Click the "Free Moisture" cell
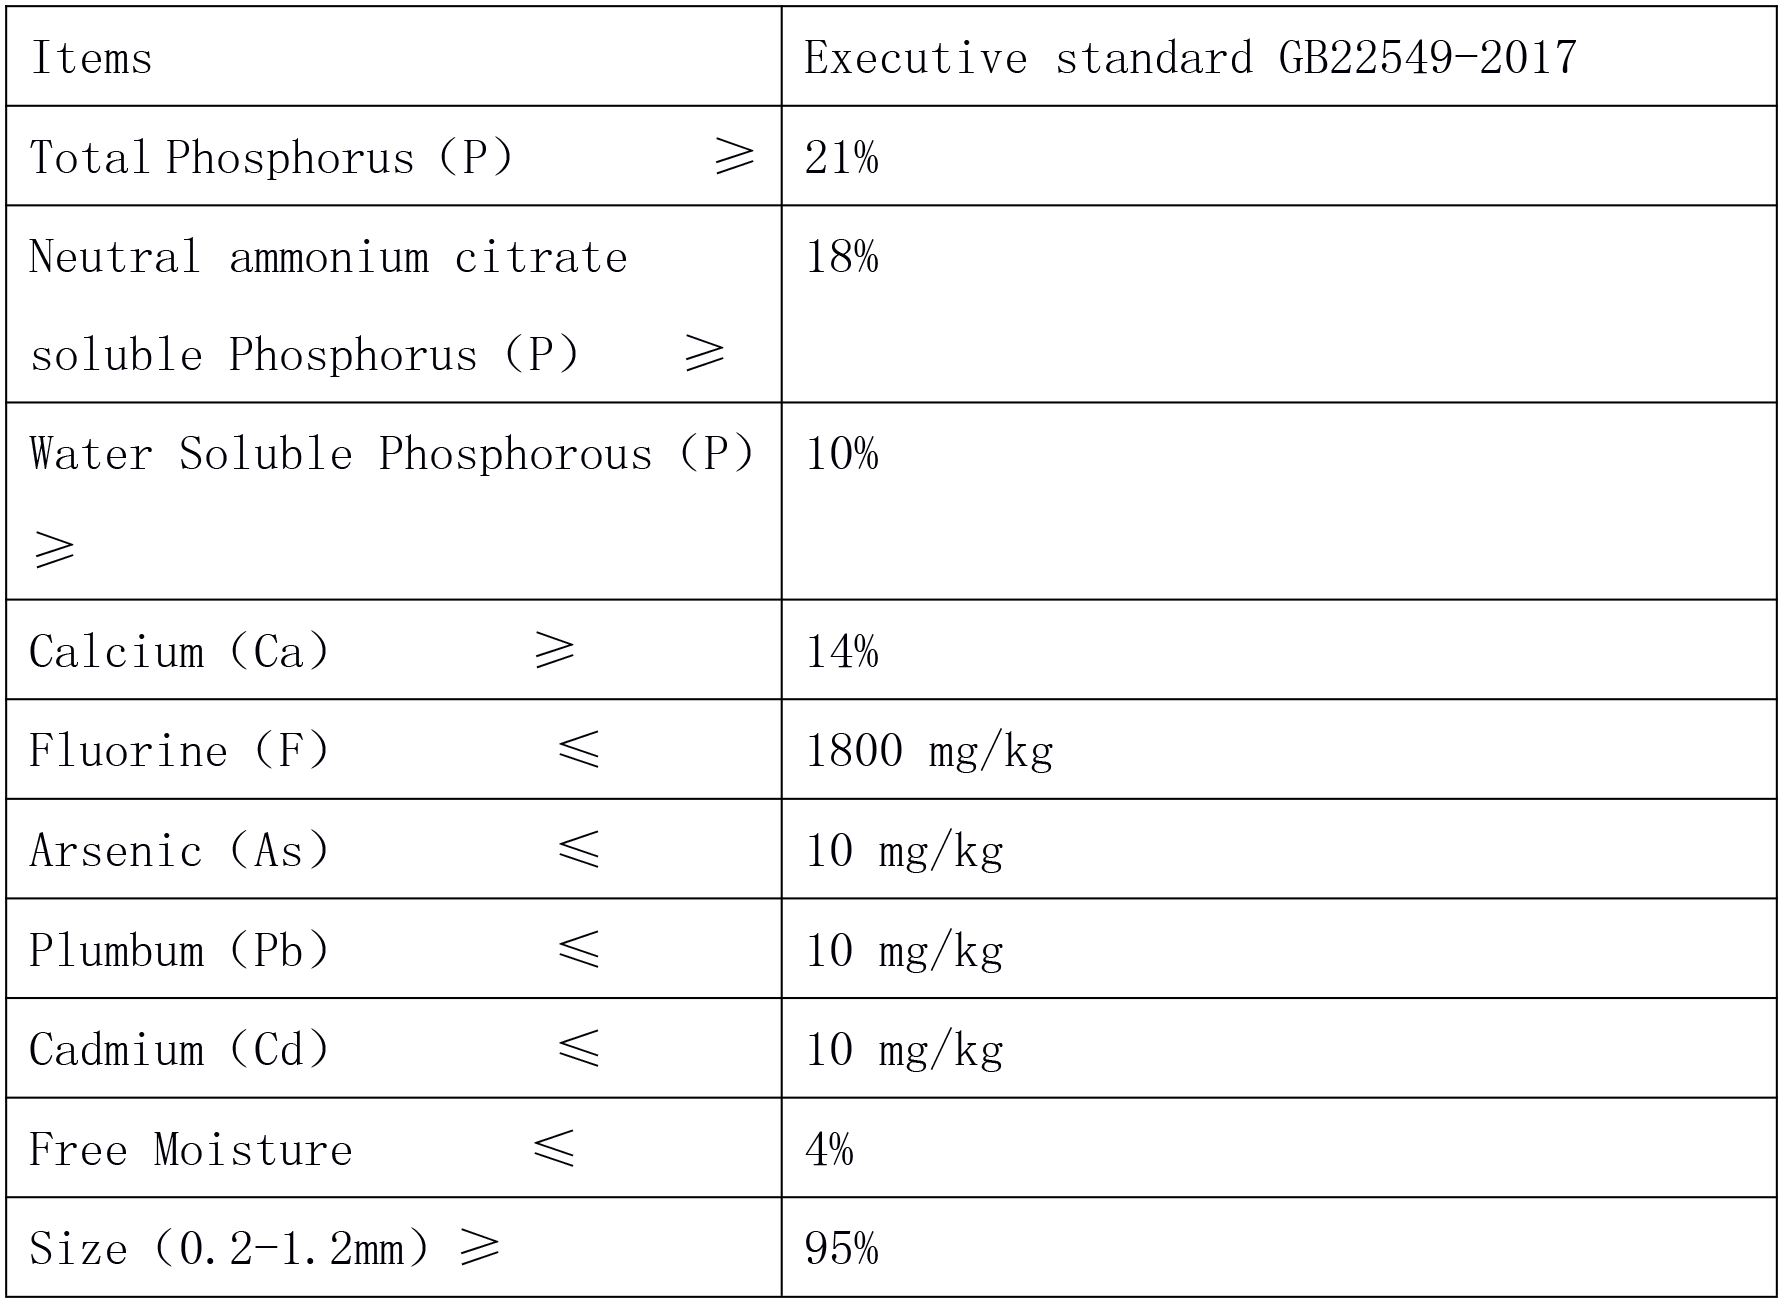The image size is (1783, 1302). tap(191, 1150)
